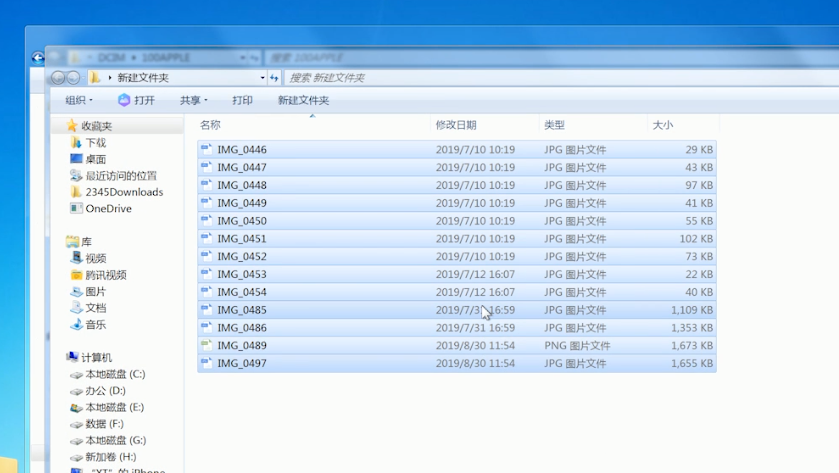Viewport: 839px width, 473px height.
Task: Open the 共享 dropdown menu
Action: (x=194, y=100)
